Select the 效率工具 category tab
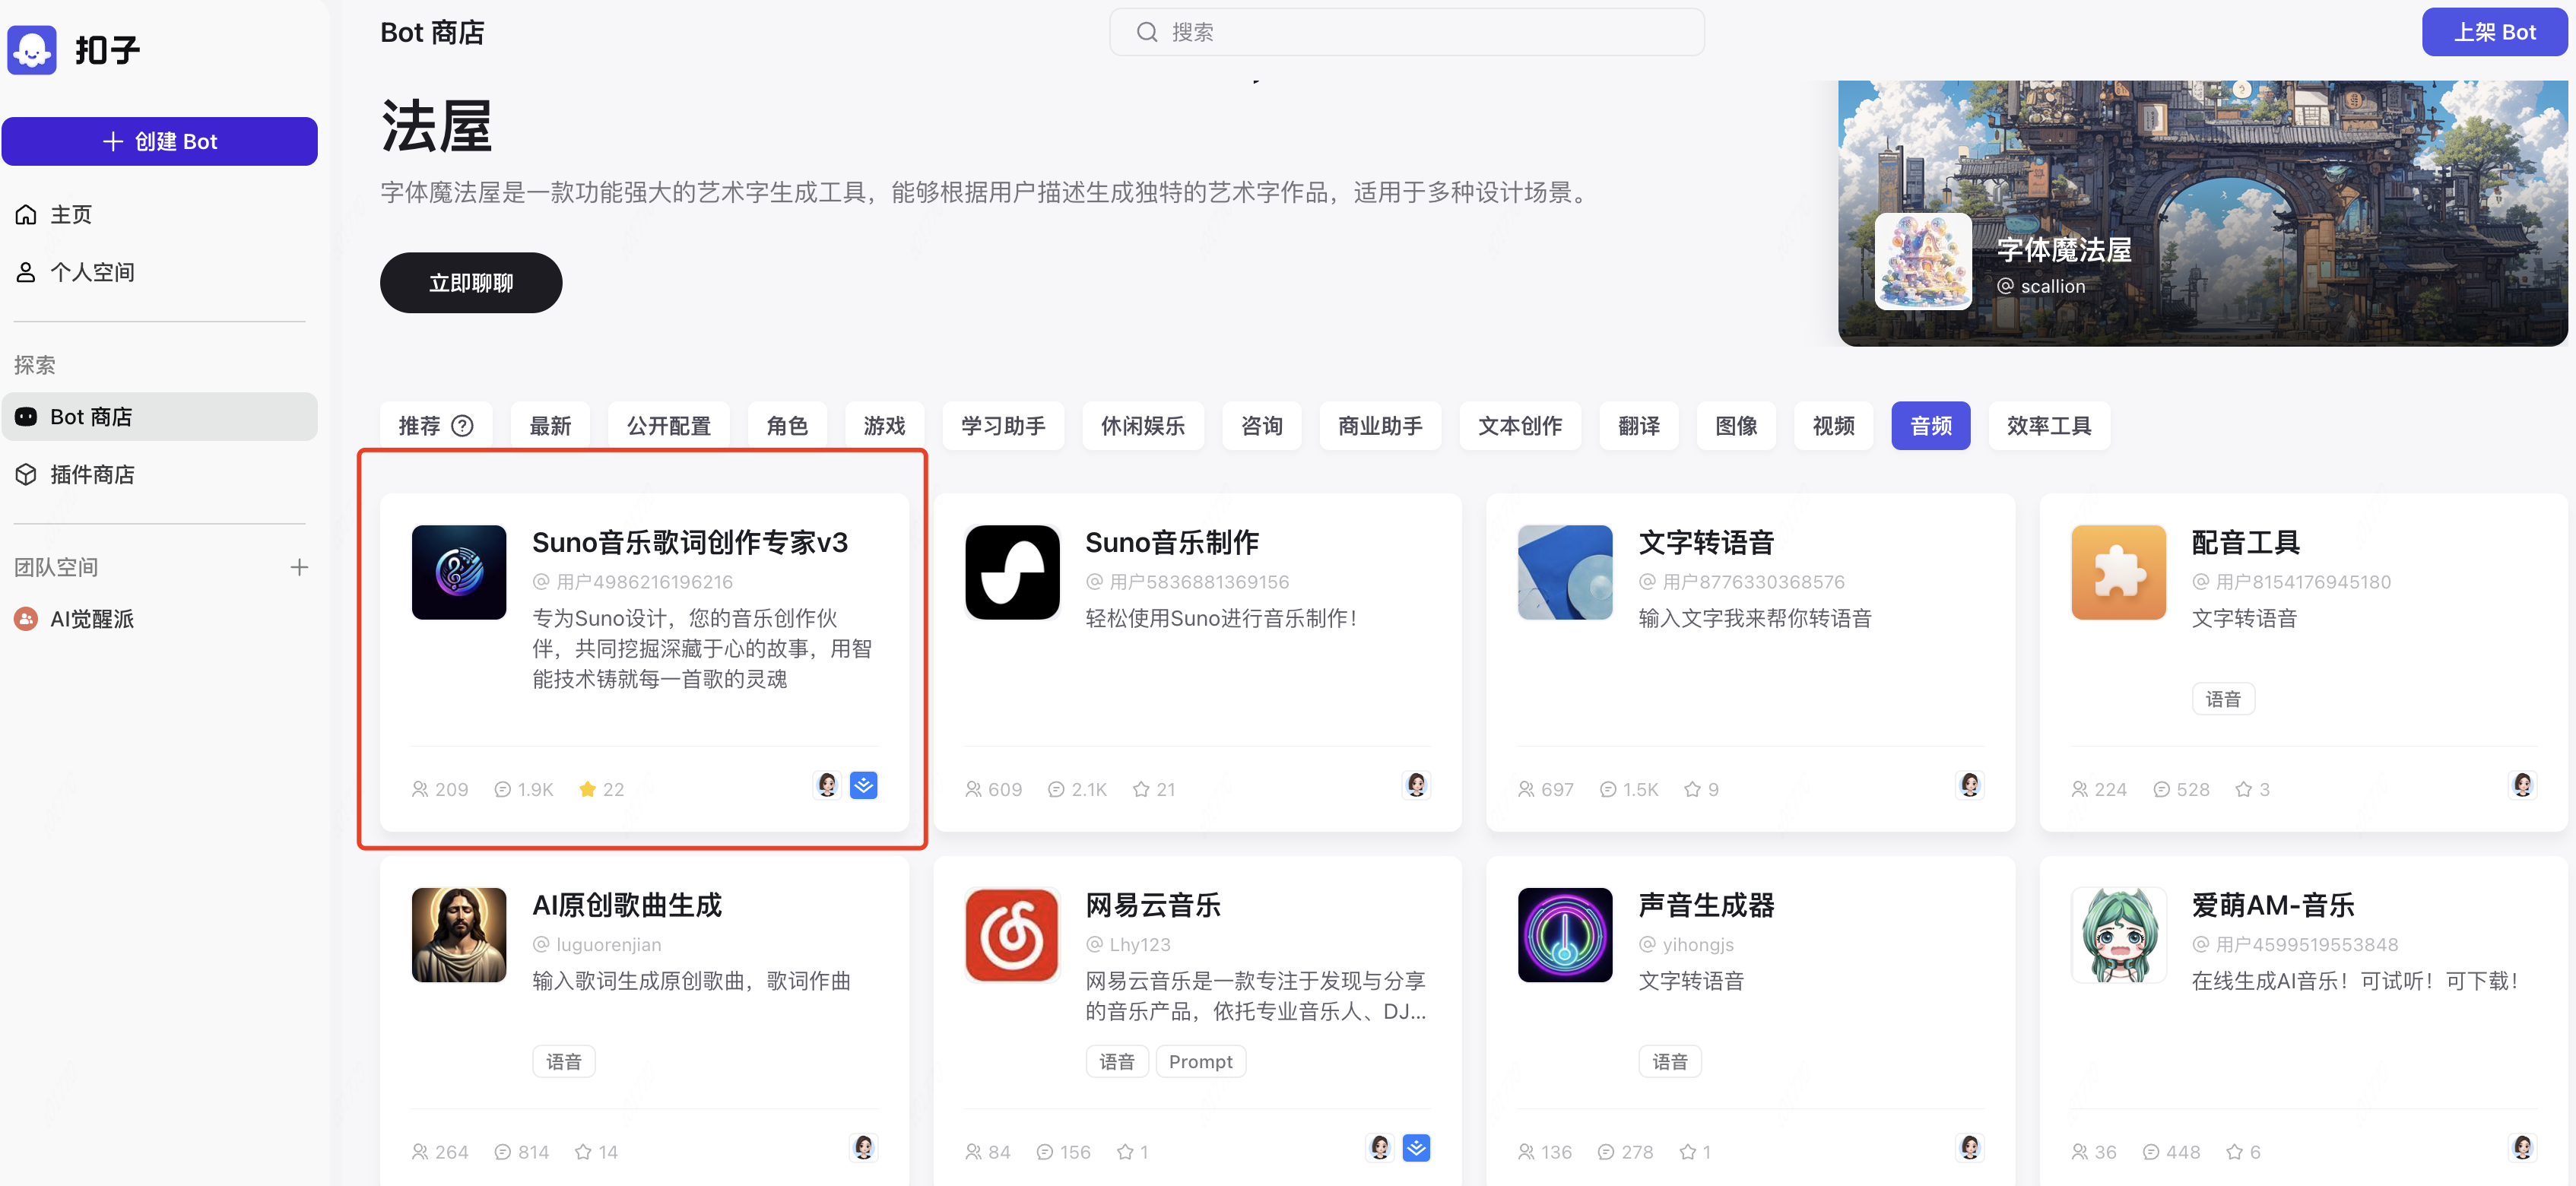2576x1186 pixels. coord(2049,426)
